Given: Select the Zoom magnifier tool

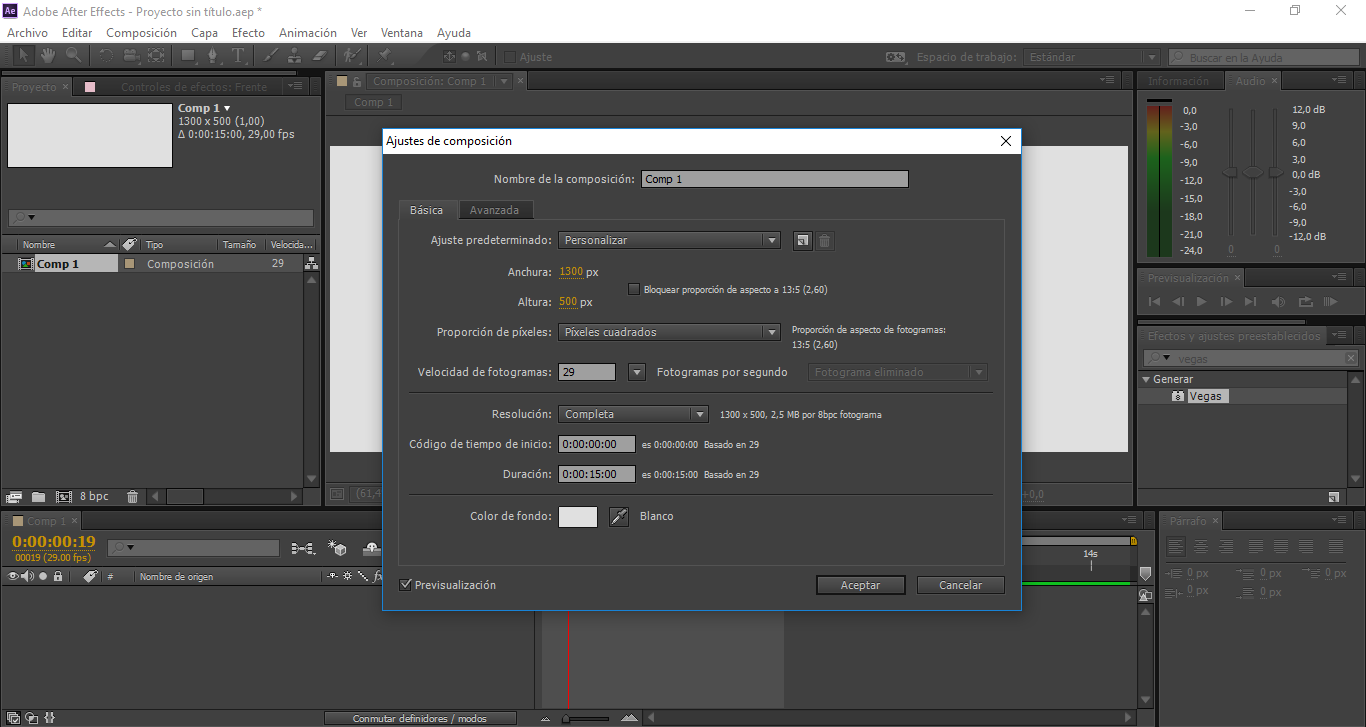Looking at the screenshot, I should (73, 56).
